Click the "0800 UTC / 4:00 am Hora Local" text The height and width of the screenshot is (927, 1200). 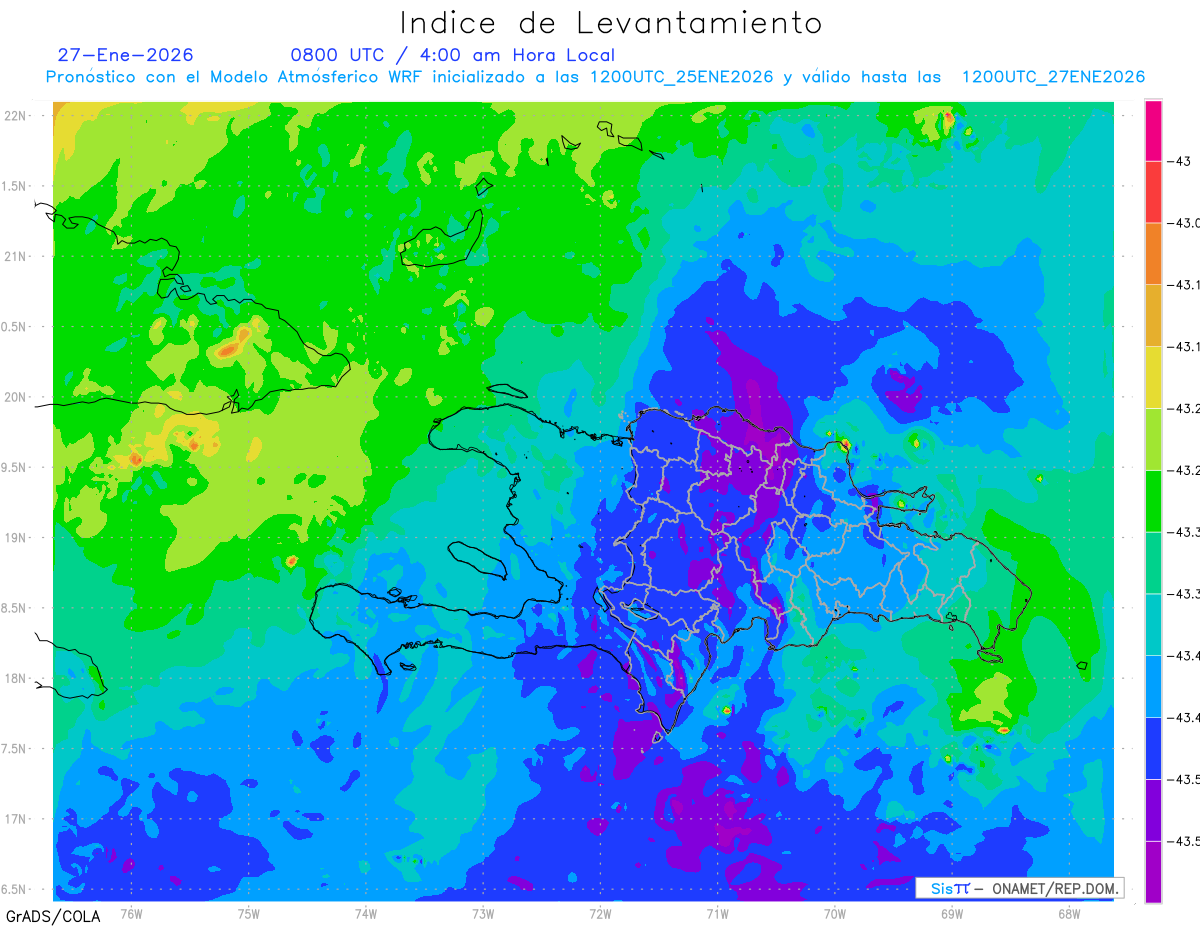452,55
